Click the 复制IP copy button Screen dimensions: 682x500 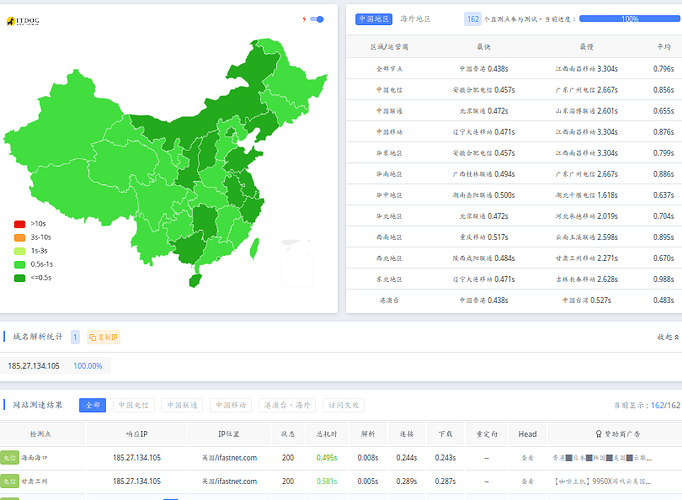(x=103, y=338)
